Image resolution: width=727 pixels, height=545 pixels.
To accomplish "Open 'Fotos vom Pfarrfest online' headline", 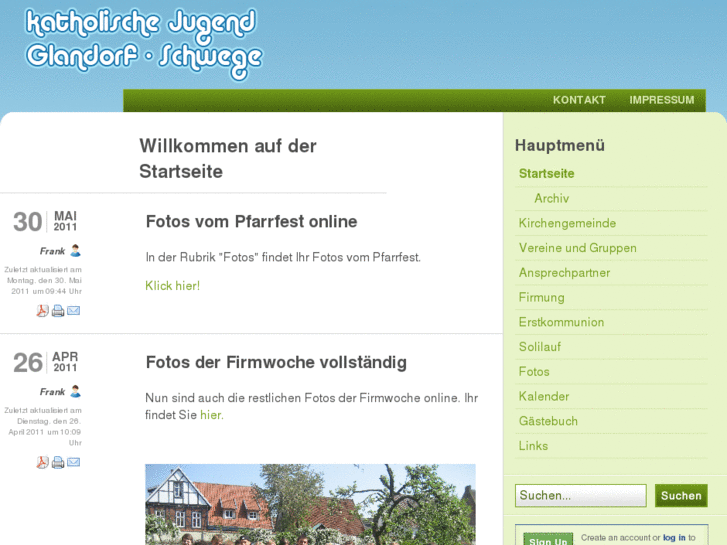I will (x=251, y=222).
